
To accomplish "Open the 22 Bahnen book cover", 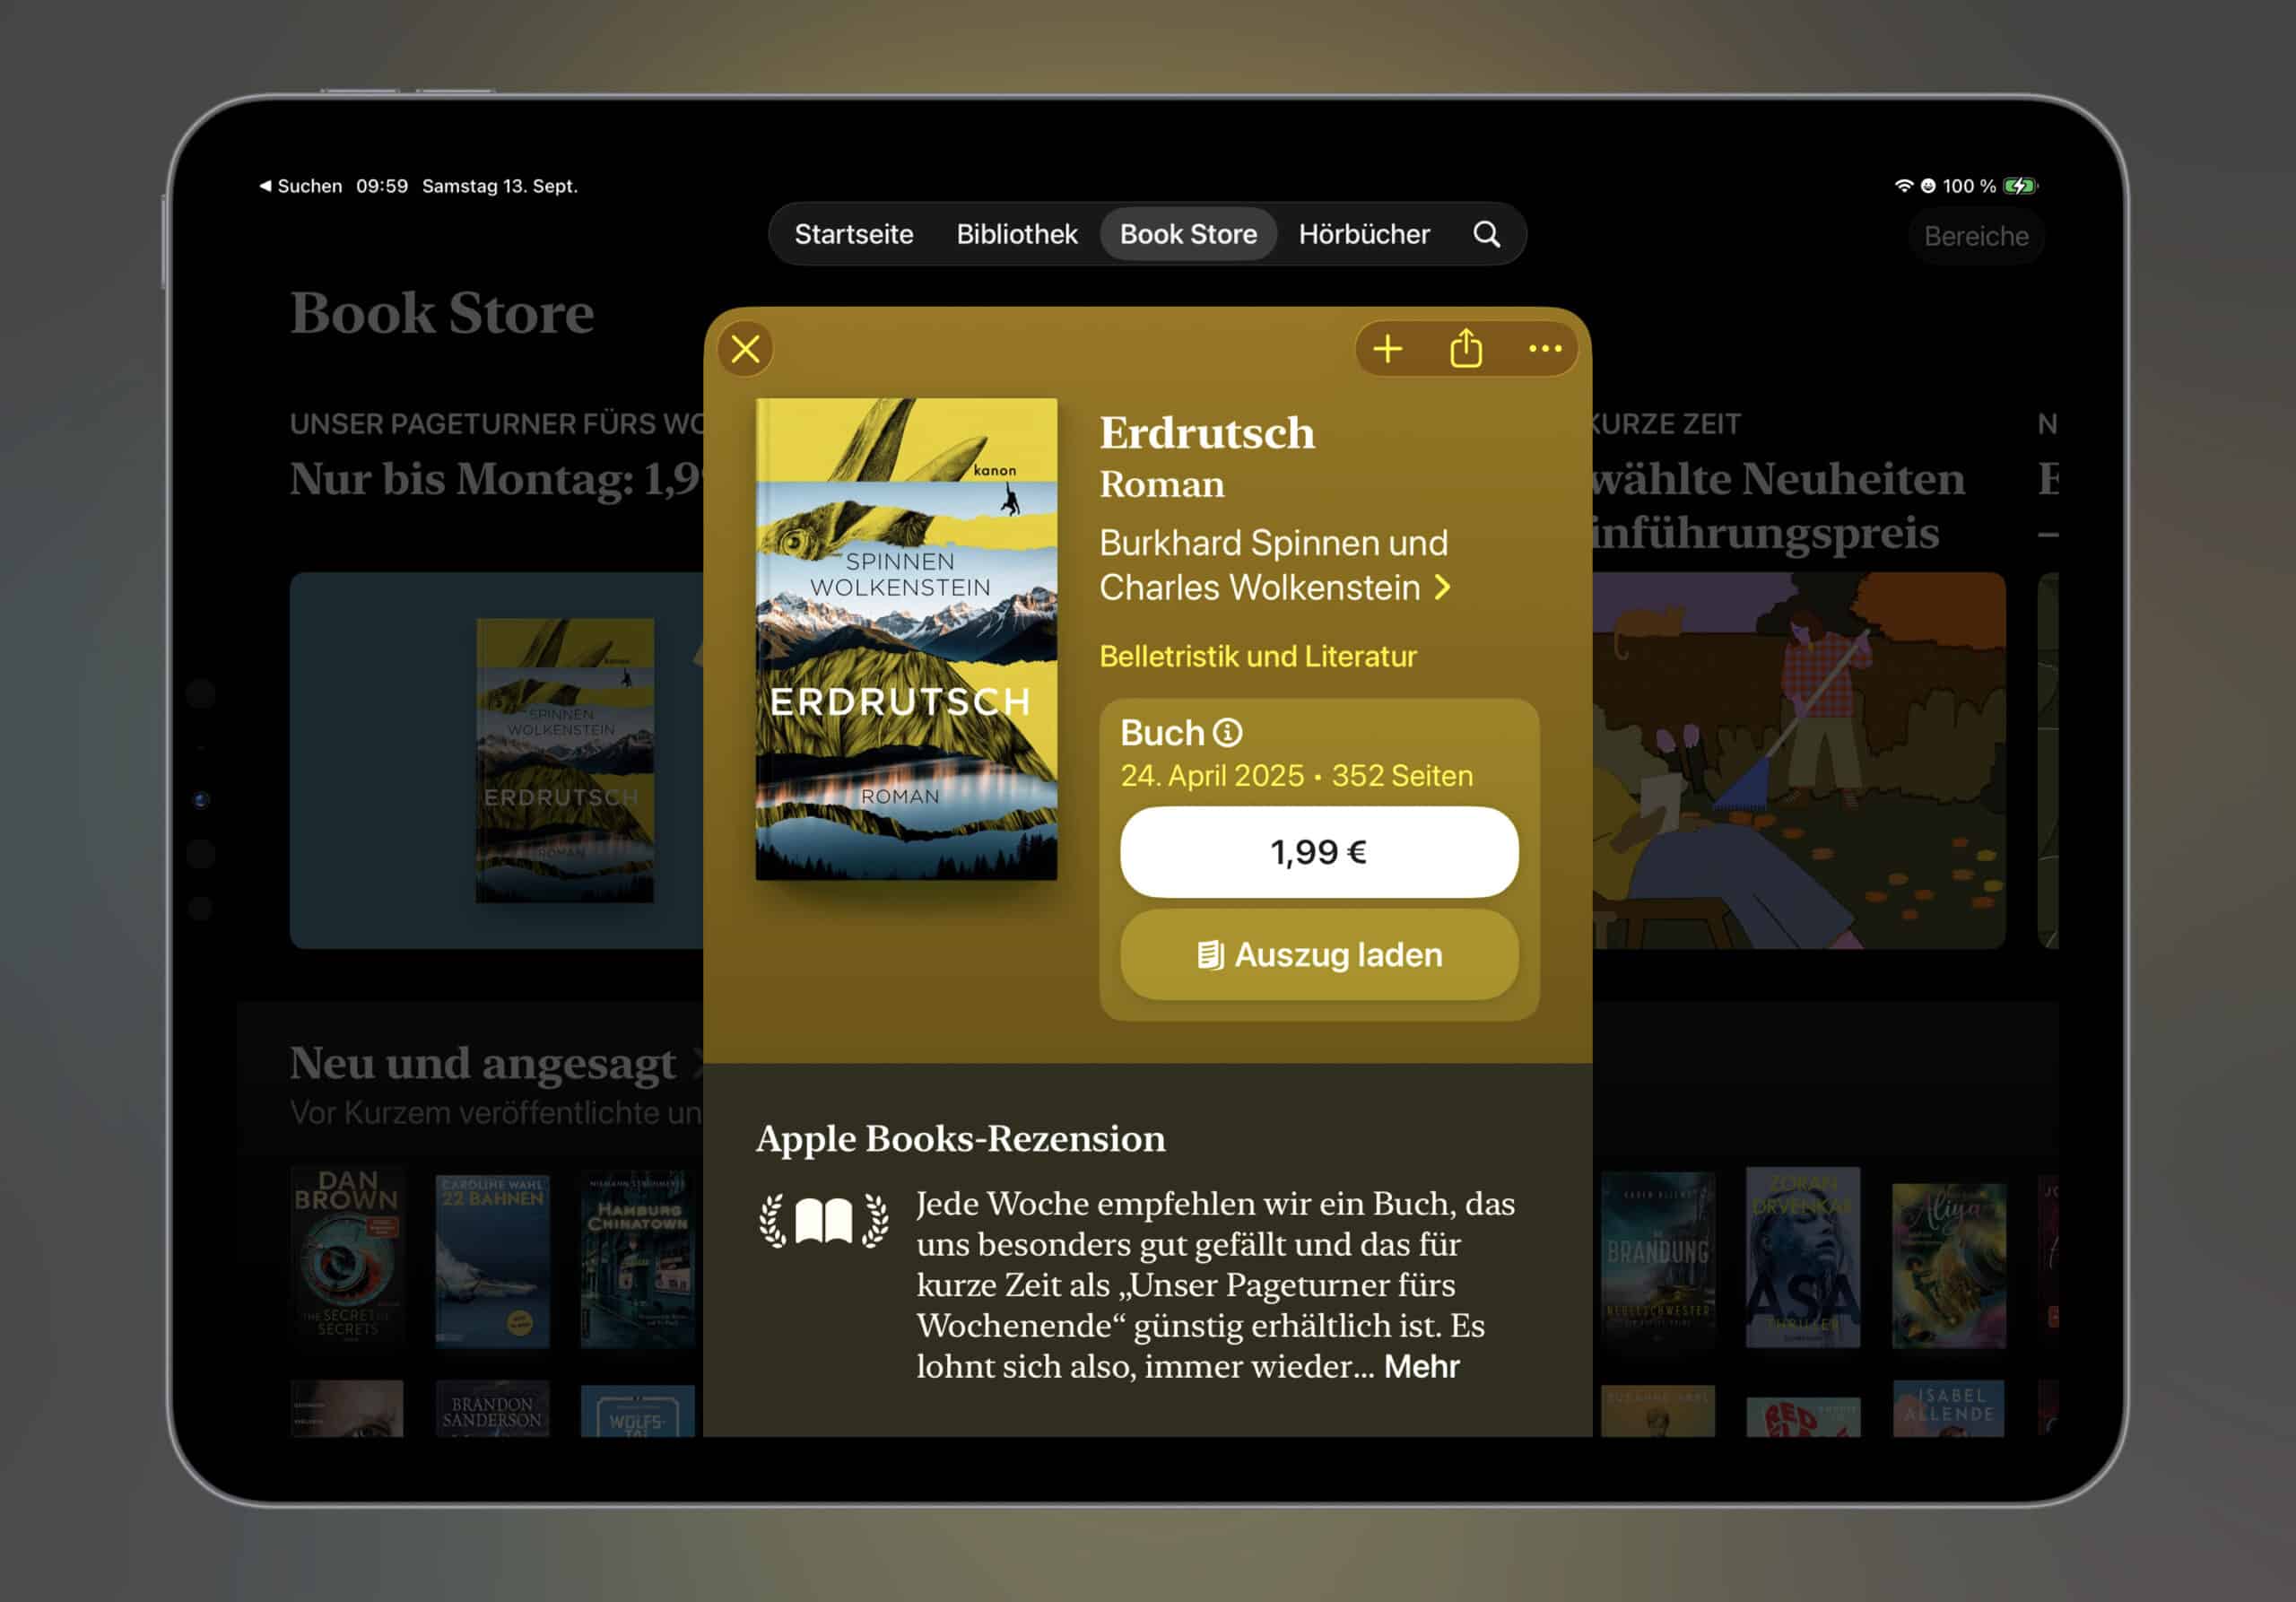I will point(492,1261).
